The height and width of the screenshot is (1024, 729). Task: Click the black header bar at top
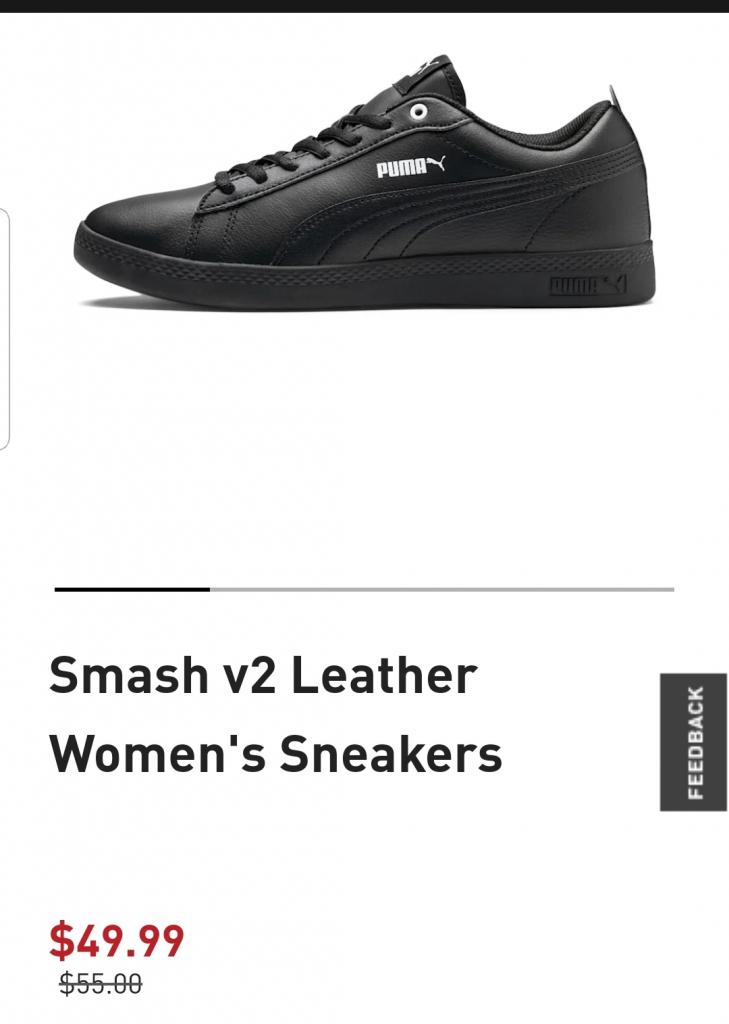(x=364, y=6)
